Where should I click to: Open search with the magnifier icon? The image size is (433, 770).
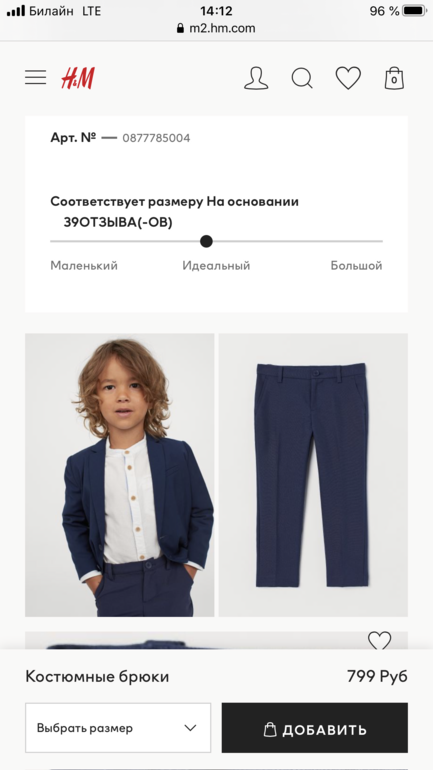tap(302, 78)
